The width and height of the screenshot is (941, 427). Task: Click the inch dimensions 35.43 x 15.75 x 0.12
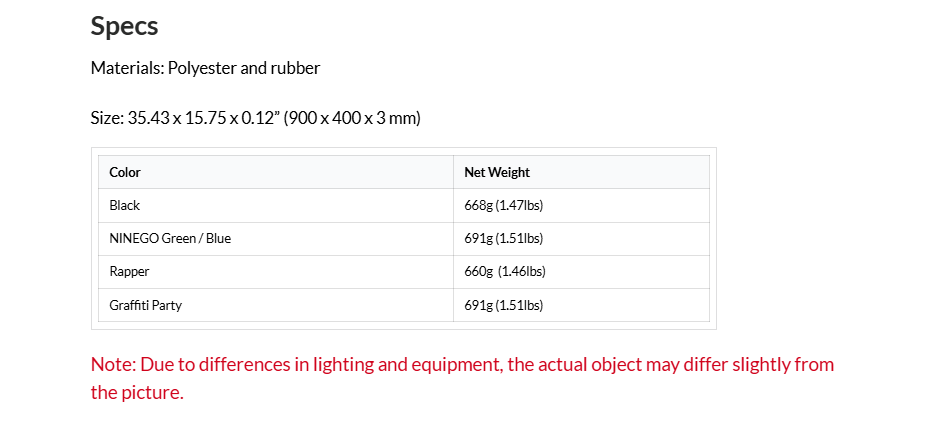pos(203,118)
